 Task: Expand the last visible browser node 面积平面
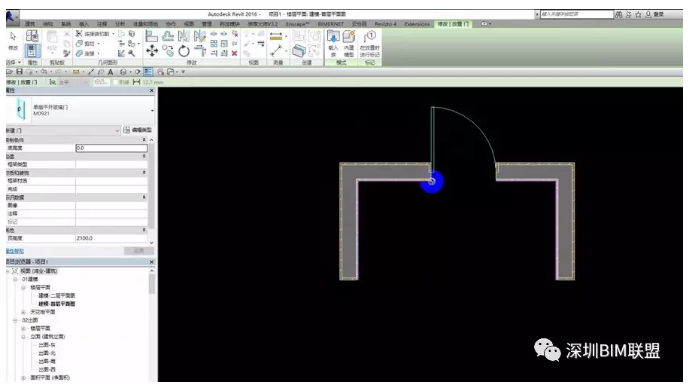pyautogui.click(x=23, y=378)
